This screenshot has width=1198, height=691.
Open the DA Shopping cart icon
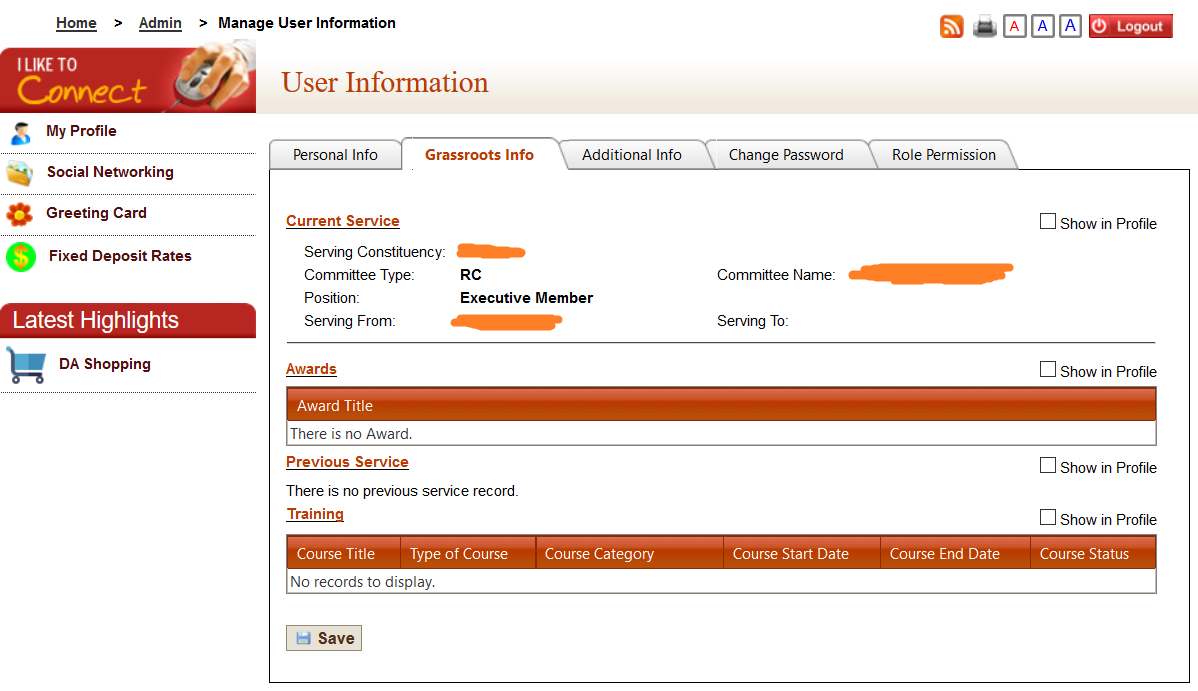(x=26, y=365)
